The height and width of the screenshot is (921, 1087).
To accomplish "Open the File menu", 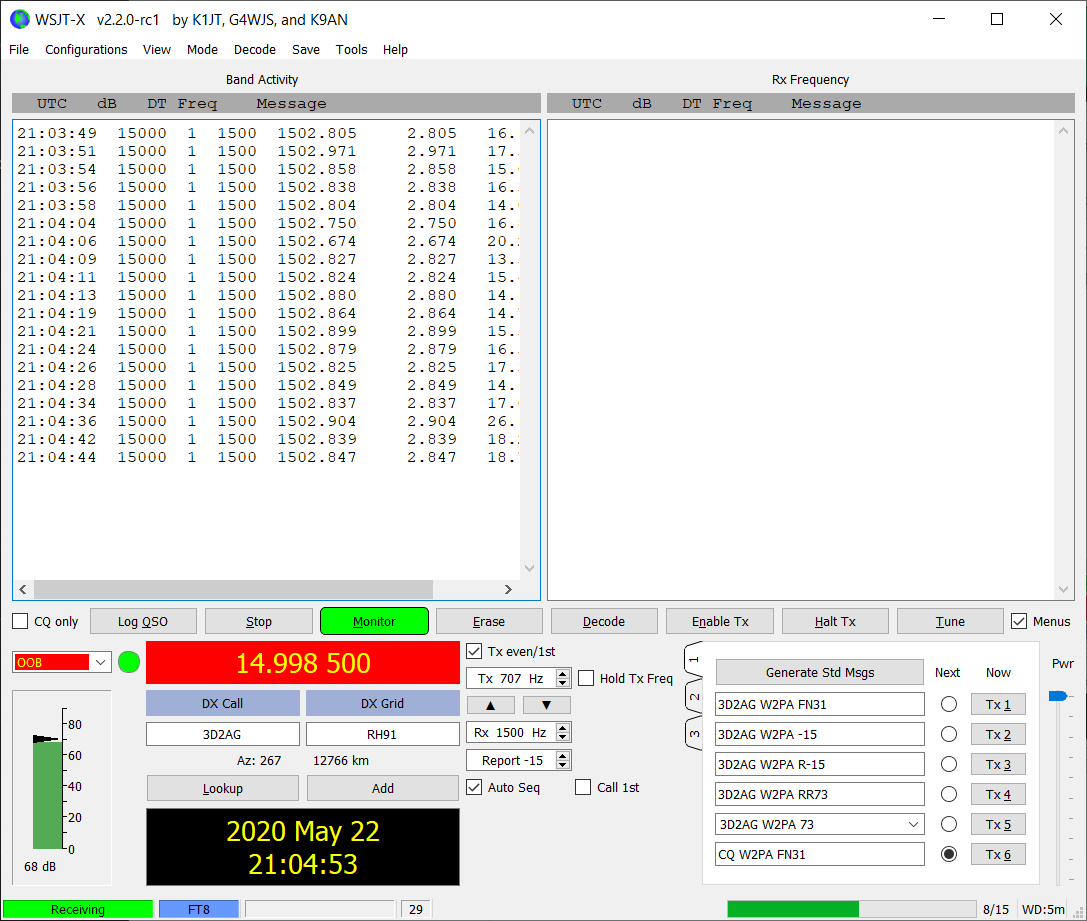I will pyautogui.click(x=19, y=50).
